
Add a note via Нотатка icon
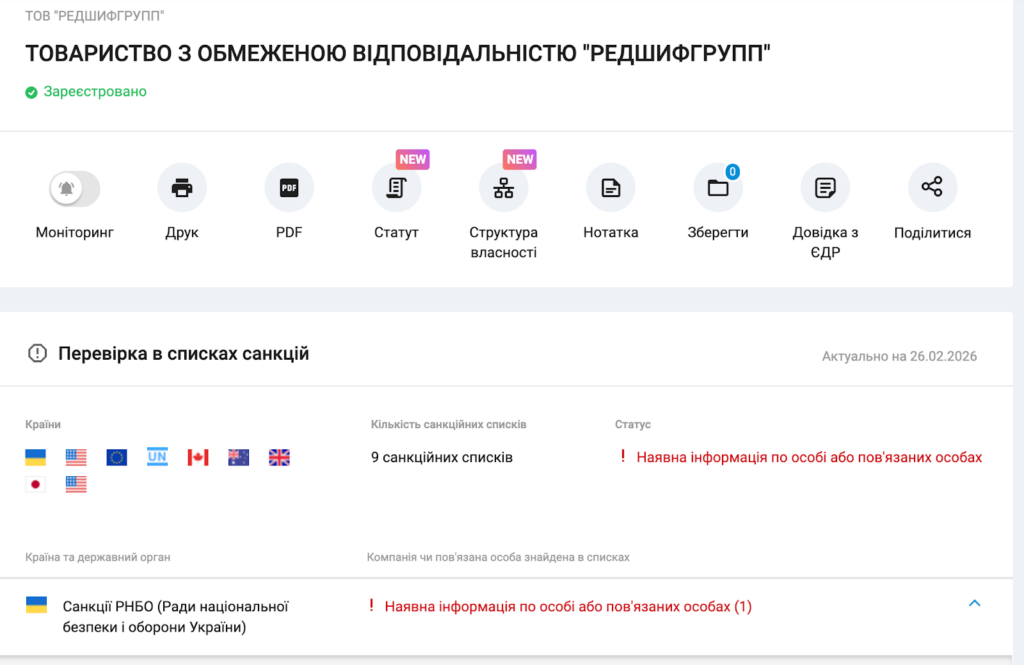click(x=610, y=188)
